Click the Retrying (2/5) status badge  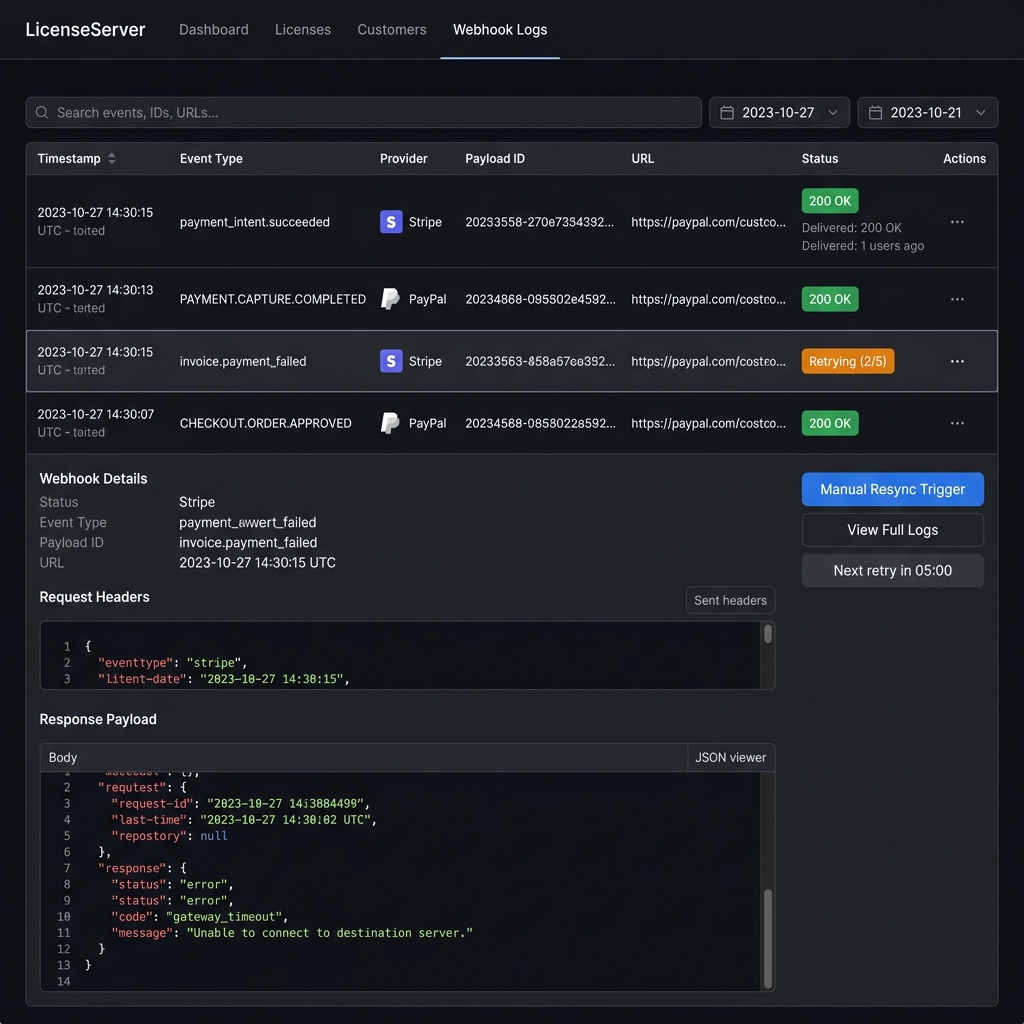coord(848,361)
